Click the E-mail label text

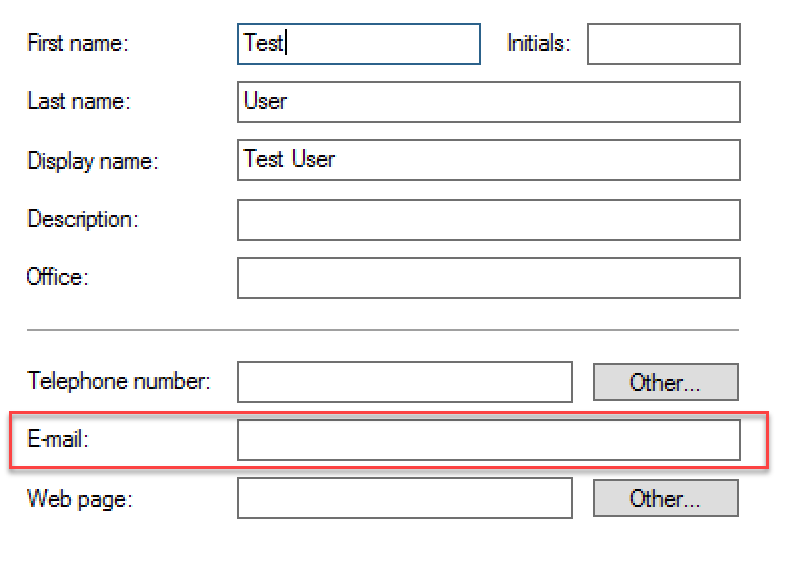(58, 439)
